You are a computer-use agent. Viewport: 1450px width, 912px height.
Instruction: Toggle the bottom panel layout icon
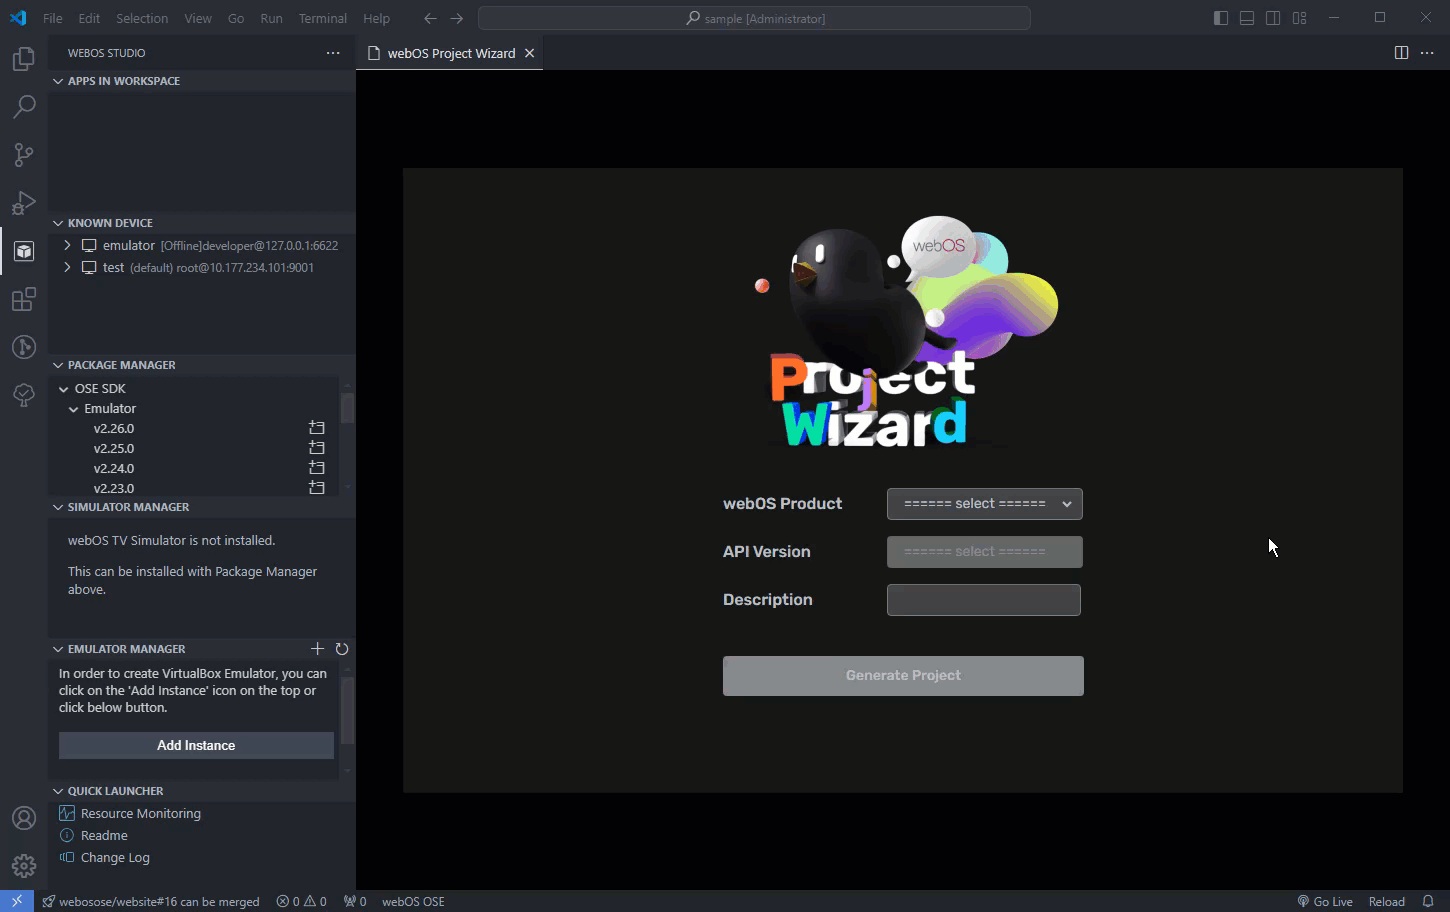[x=1247, y=18]
